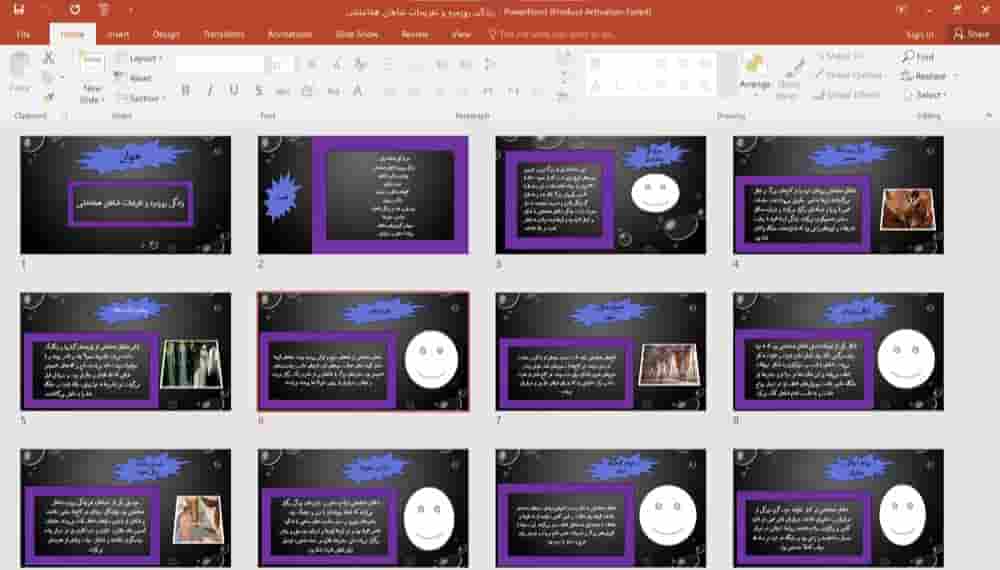Click the Cut scissors icon
Image resolution: width=1000 pixels, height=570 pixels.
(x=48, y=58)
